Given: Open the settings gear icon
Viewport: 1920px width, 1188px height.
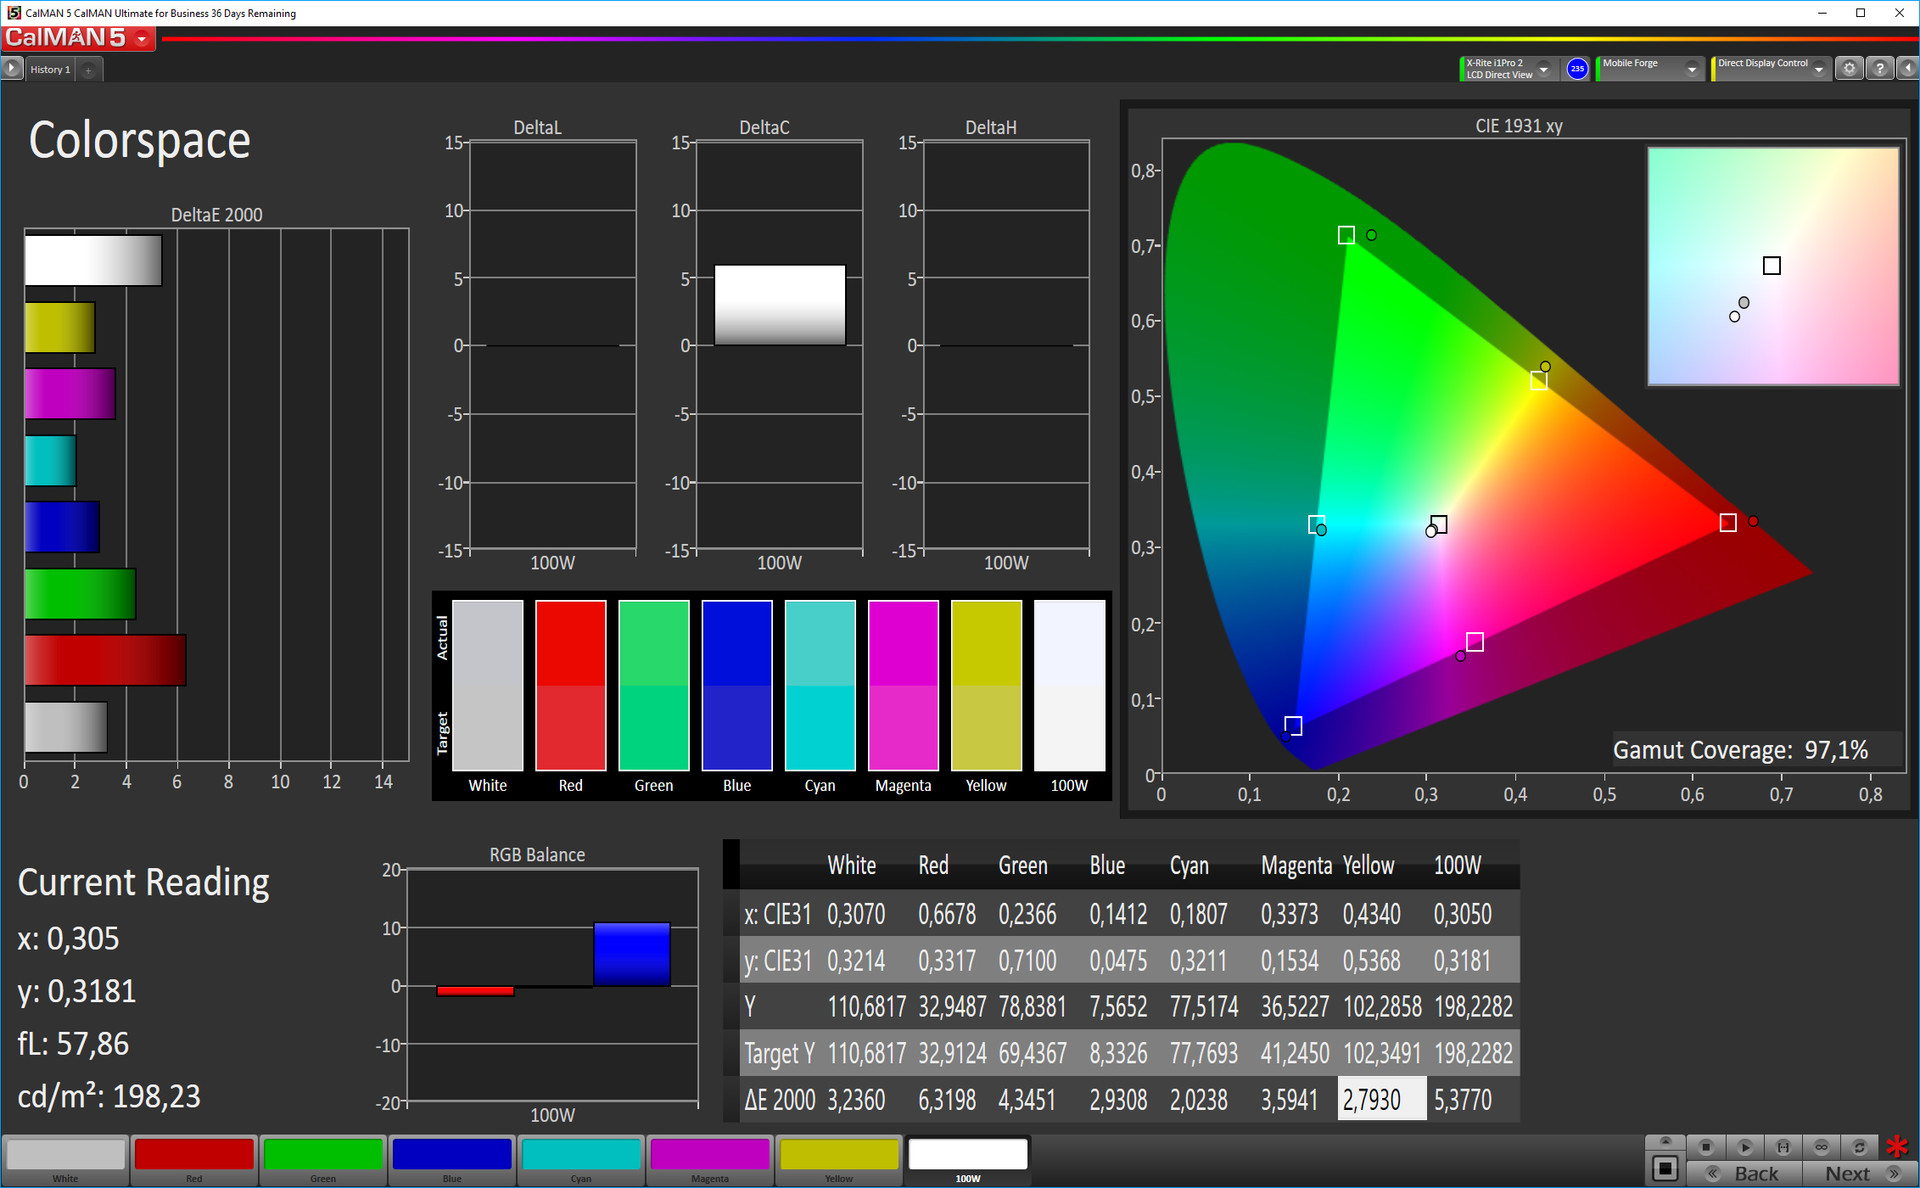Looking at the screenshot, I should coord(1849,69).
